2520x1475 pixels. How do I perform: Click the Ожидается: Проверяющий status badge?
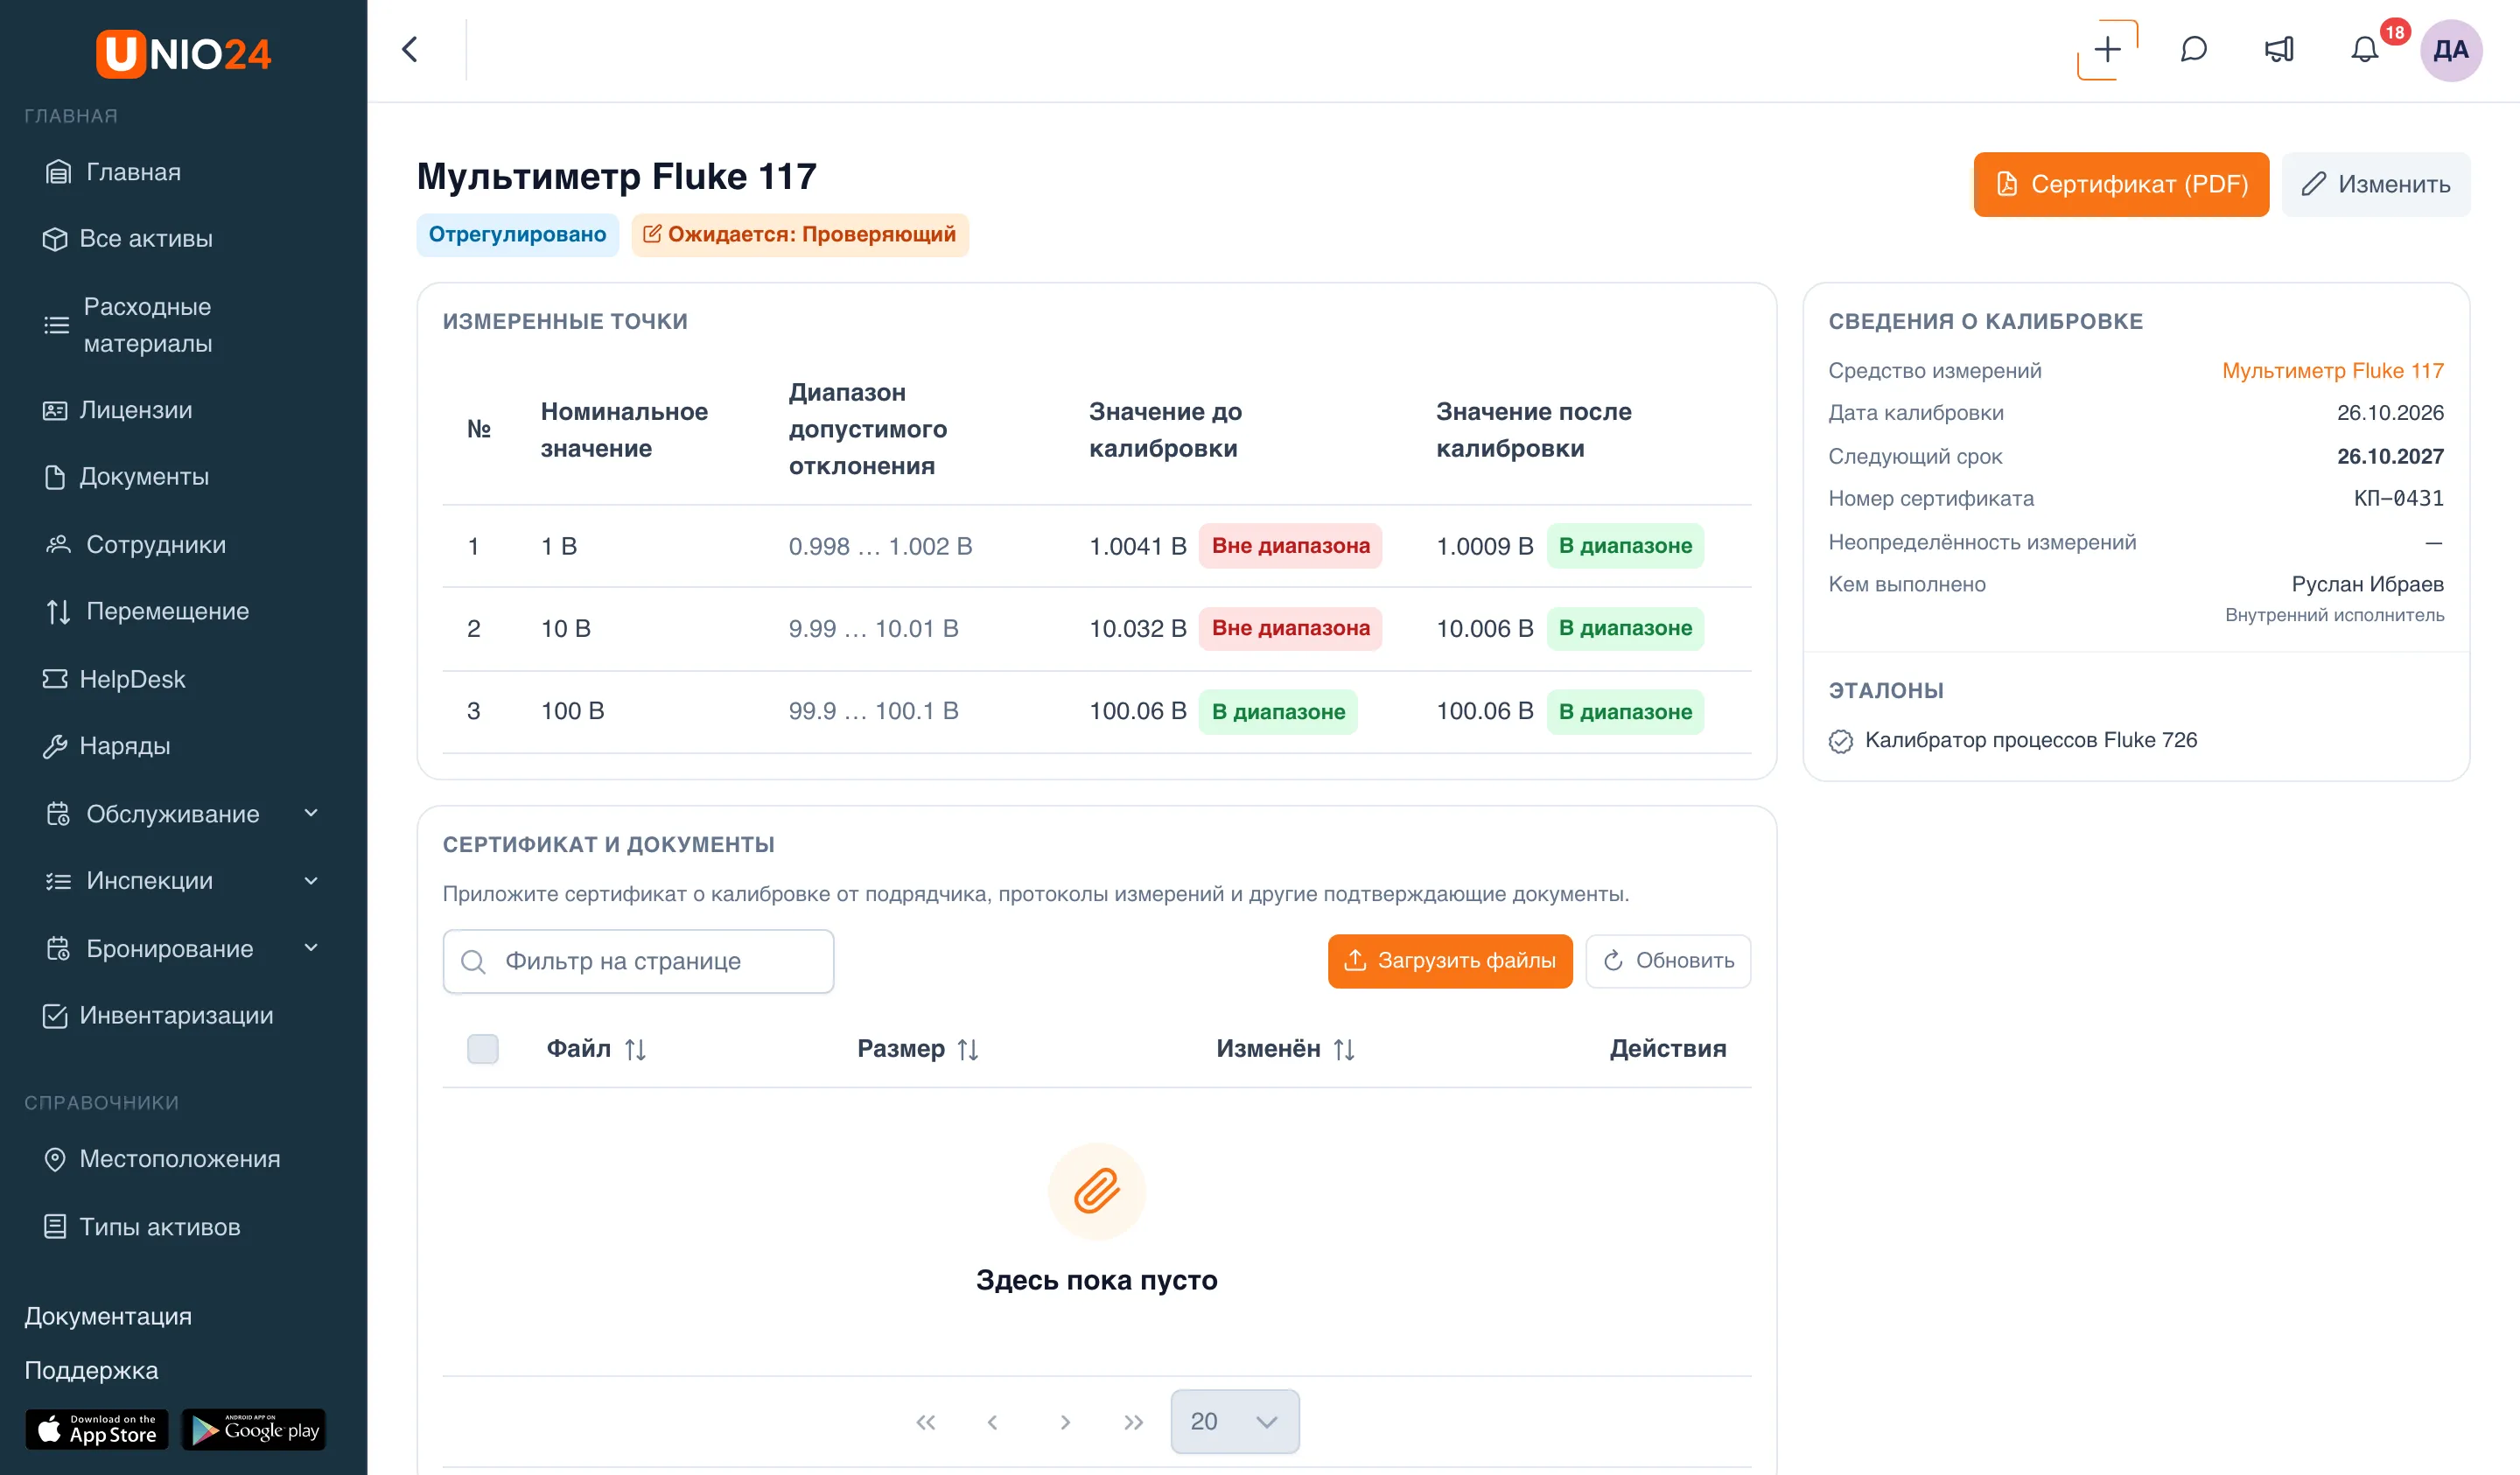click(x=799, y=234)
